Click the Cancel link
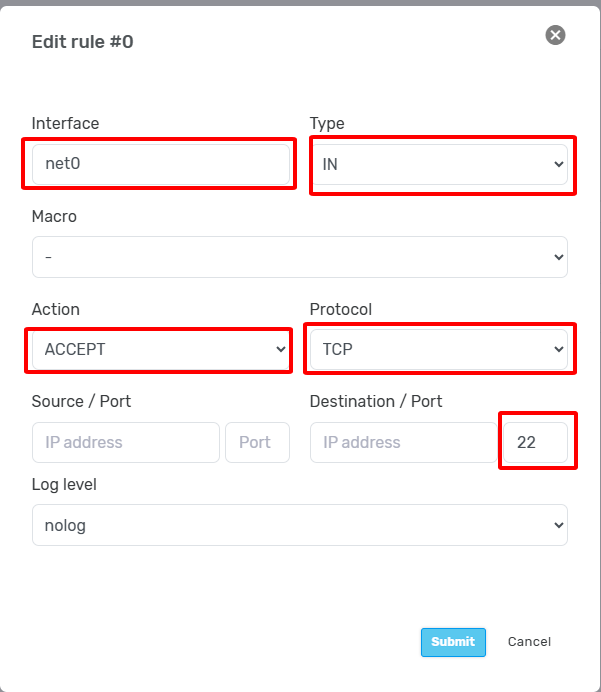601x692 pixels. click(529, 642)
